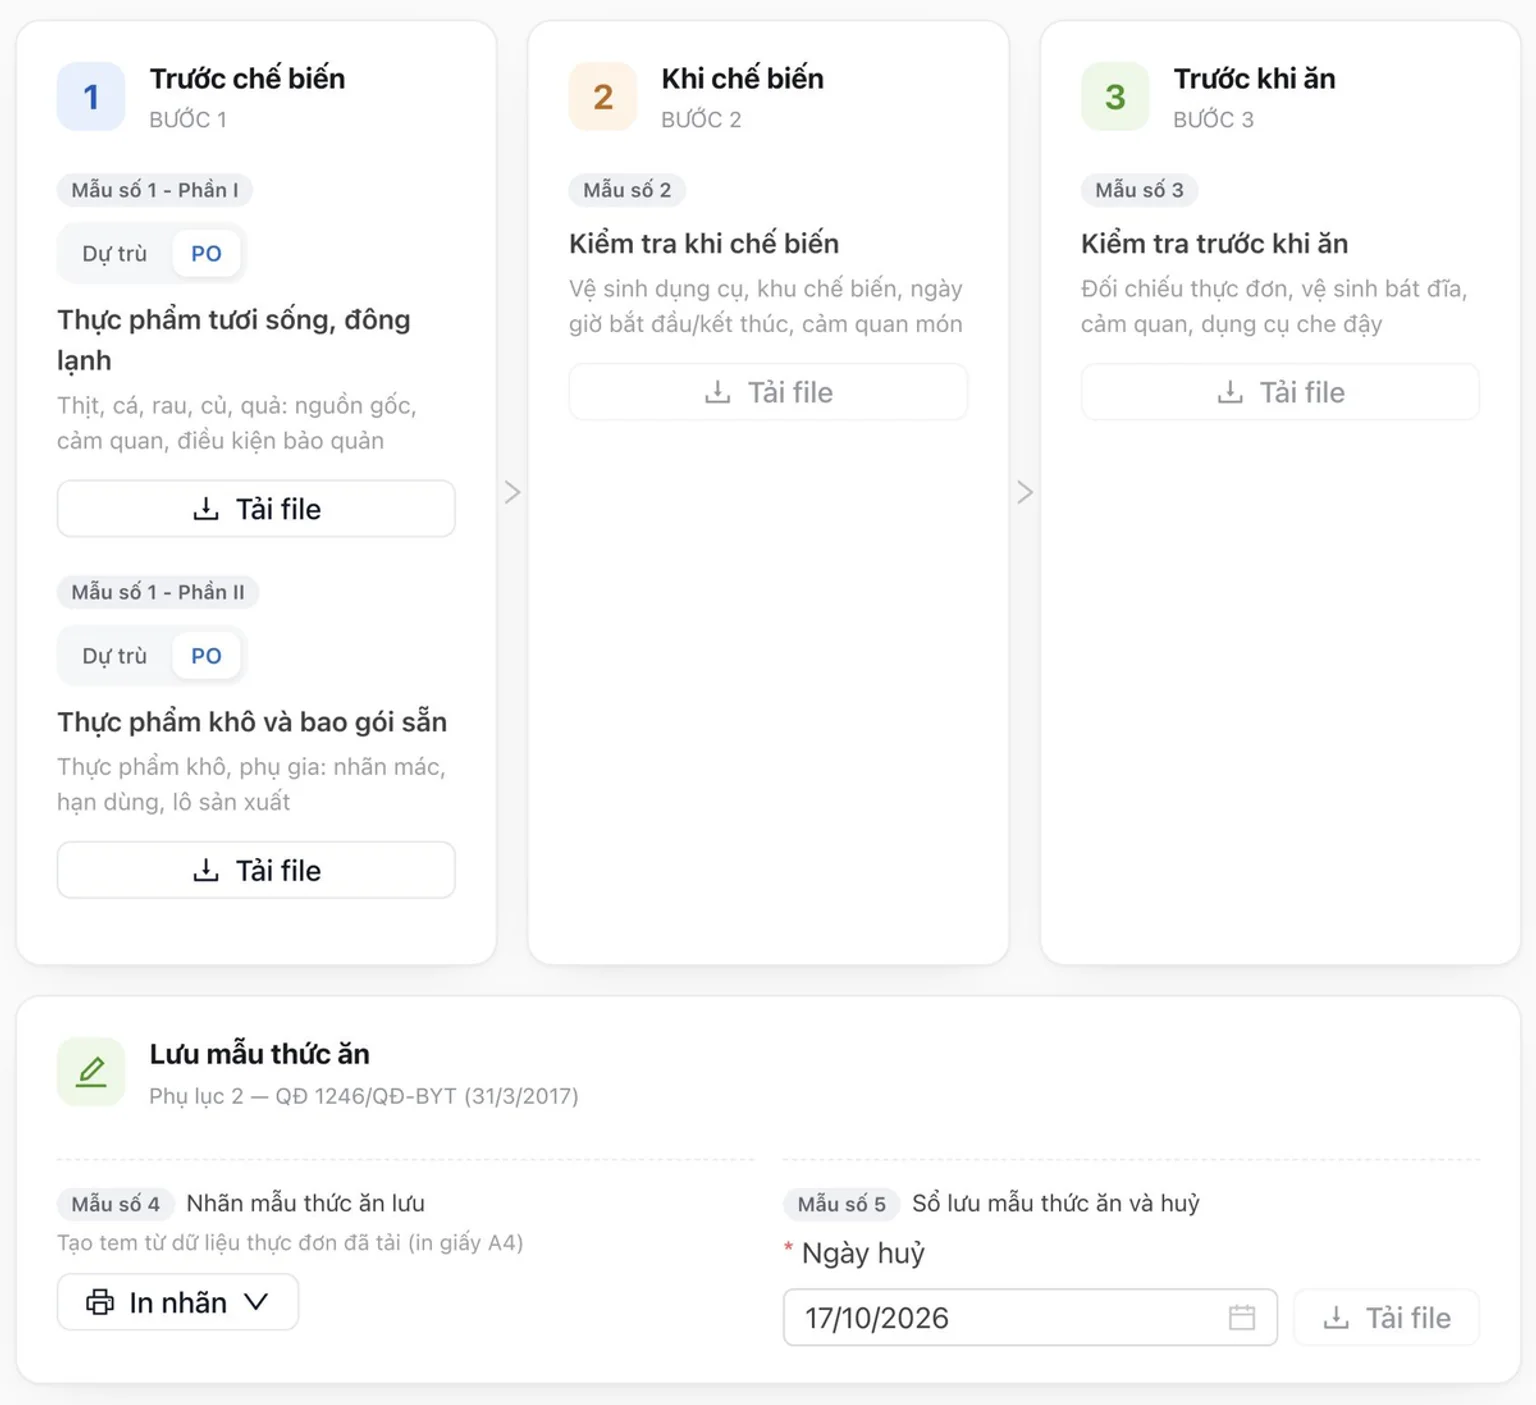This screenshot has width=1536, height=1405.
Task: Click the Kiểm tra khi chế biến title
Action: click(x=704, y=244)
